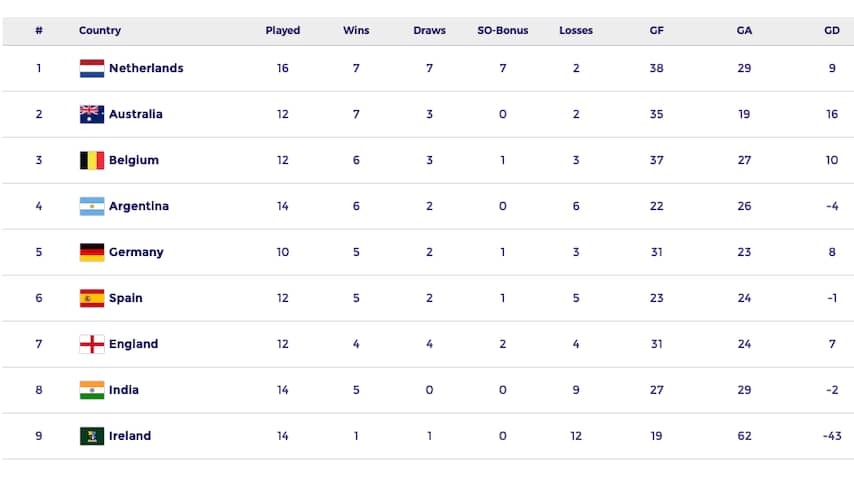Select the Belgium flag icon
Image resolution: width=854 pixels, height=480 pixels.
coord(92,160)
